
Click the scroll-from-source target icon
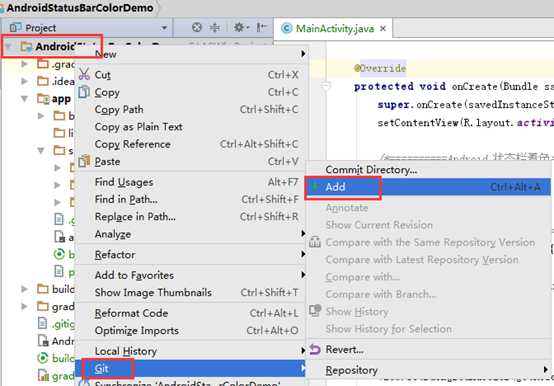pyautogui.click(x=196, y=27)
